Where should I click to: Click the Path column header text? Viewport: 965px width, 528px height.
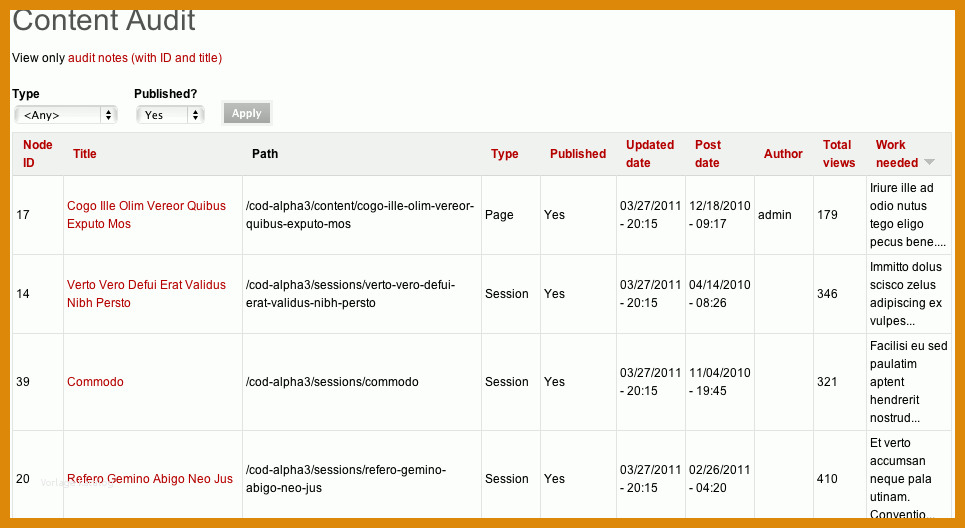265,154
